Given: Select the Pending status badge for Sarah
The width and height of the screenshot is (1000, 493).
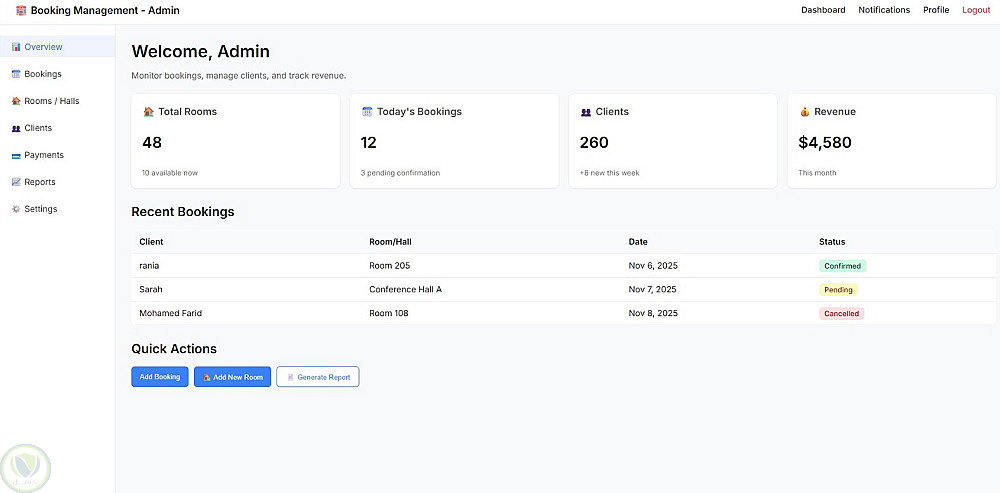Looking at the screenshot, I should [838, 290].
